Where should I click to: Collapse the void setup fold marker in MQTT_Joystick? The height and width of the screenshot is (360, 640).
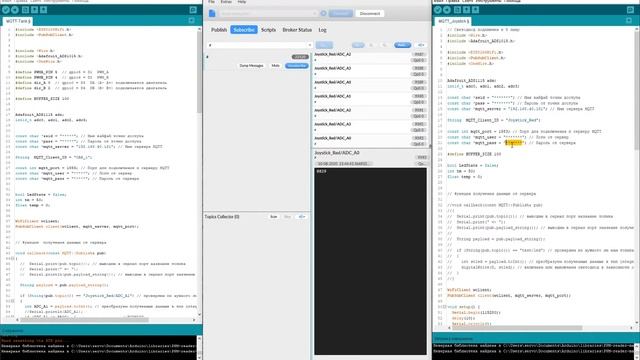(444, 307)
